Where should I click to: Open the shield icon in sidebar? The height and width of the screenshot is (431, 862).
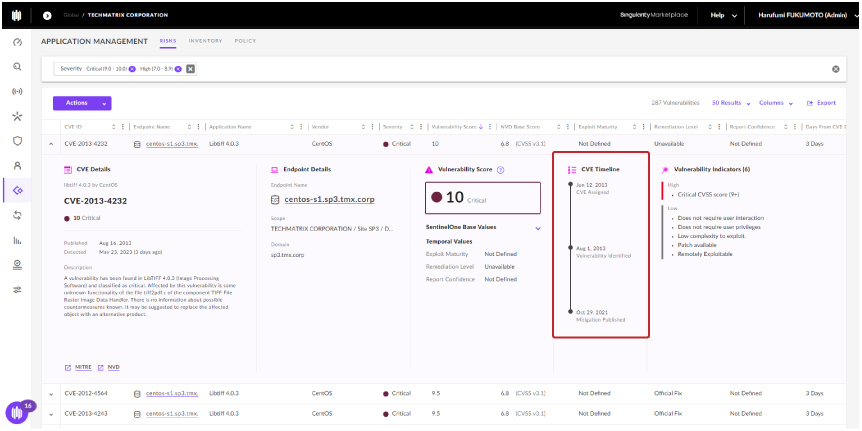coord(17,141)
